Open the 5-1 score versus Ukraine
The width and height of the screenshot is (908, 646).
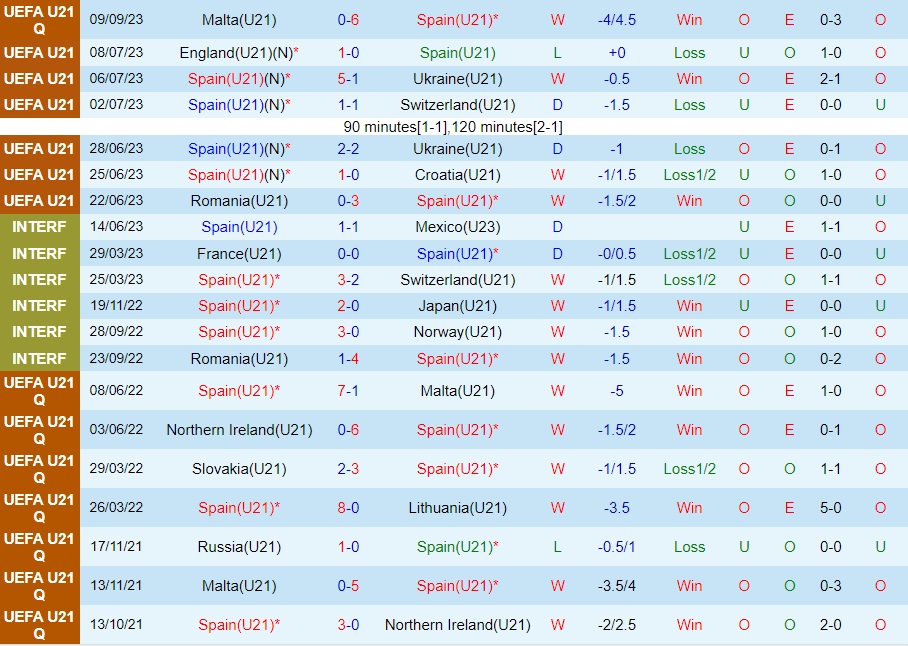pos(348,79)
